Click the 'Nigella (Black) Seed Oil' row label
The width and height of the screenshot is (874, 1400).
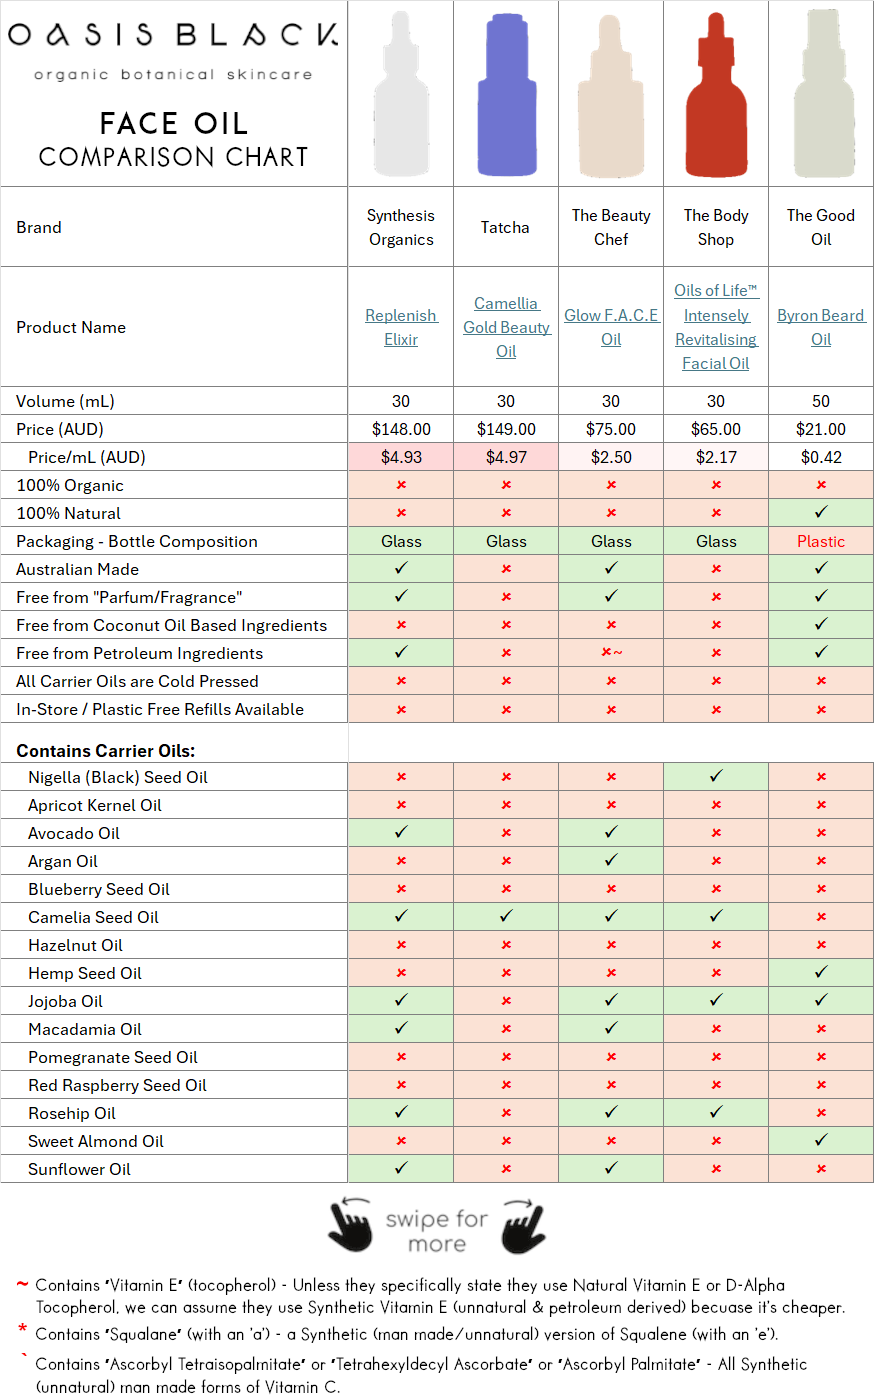click(118, 777)
